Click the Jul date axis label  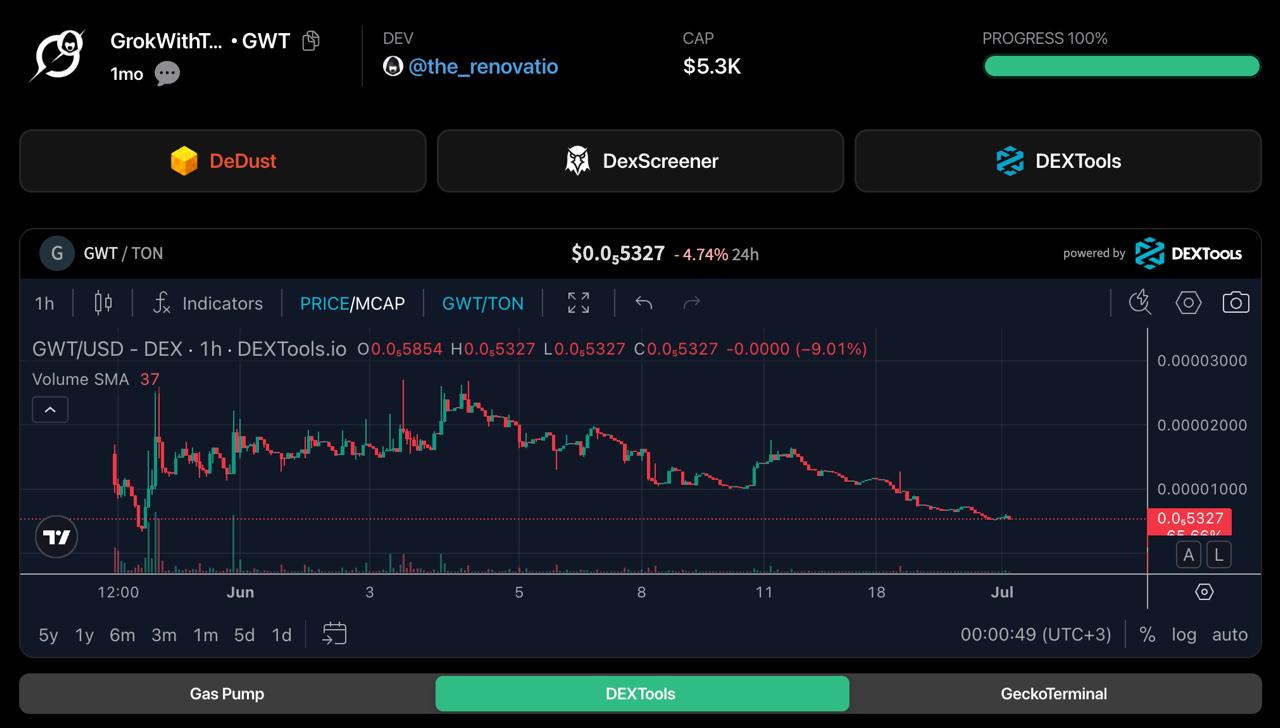(1002, 592)
